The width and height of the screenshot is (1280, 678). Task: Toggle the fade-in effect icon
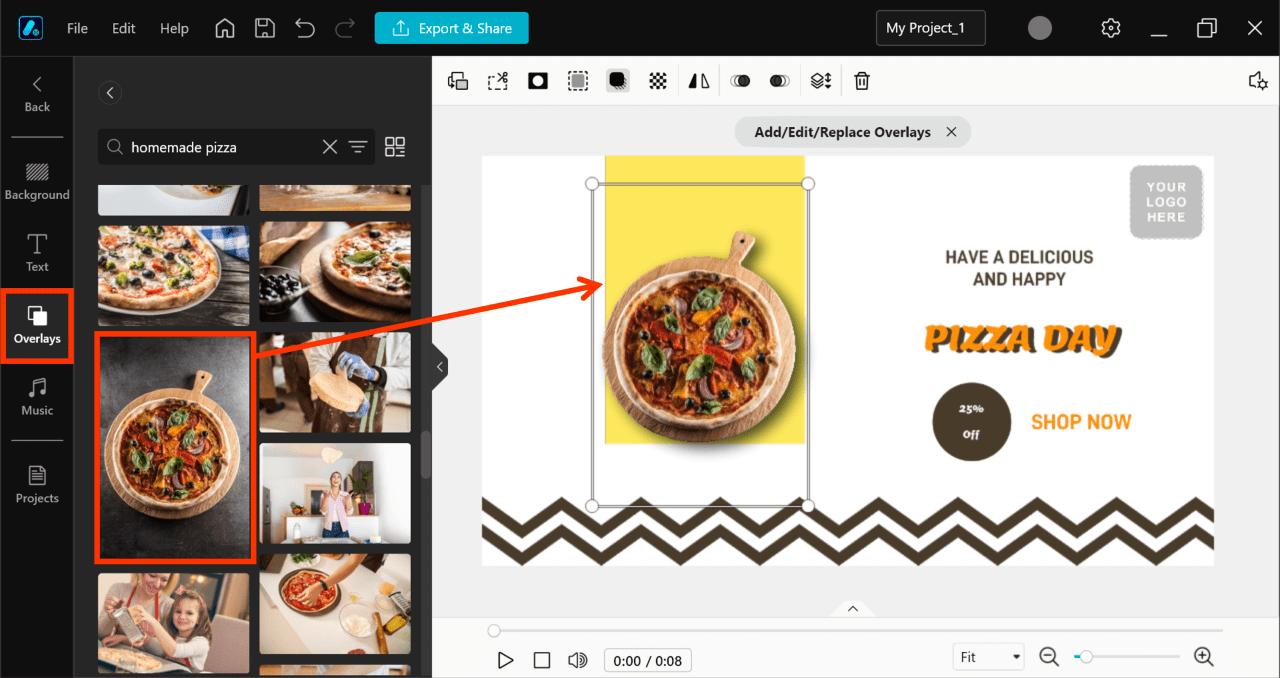[x=740, y=80]
